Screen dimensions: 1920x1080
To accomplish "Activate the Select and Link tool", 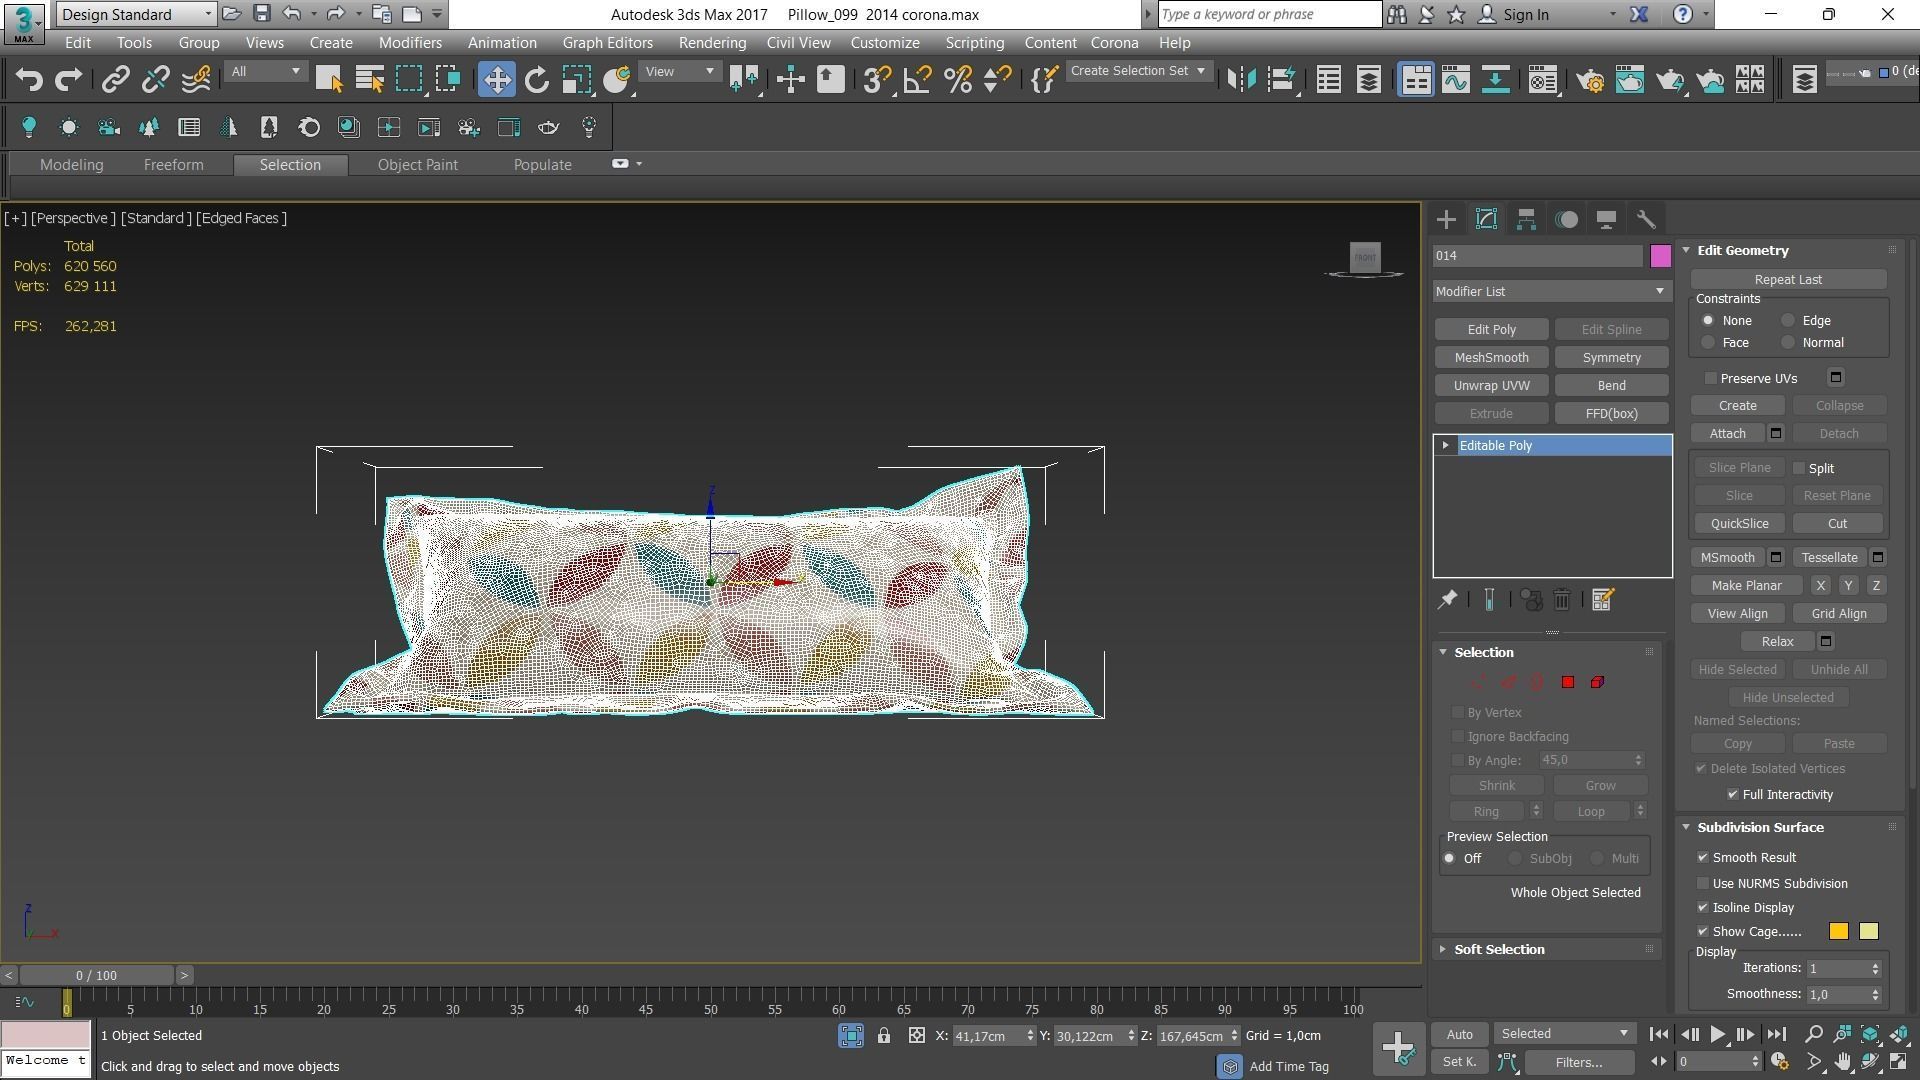I will 116,80.
